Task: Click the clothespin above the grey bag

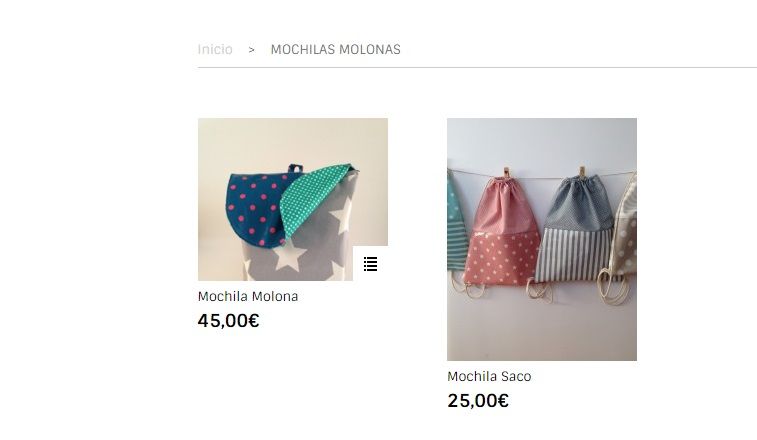Action: [582, 172]
